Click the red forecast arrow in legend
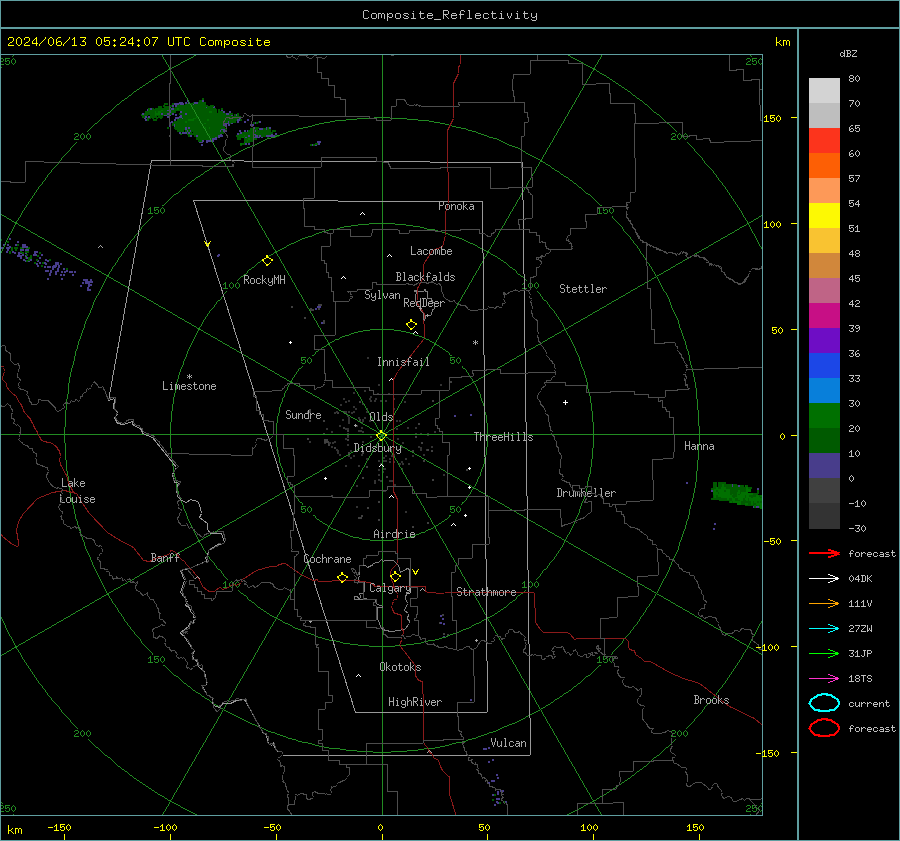900x841 pixels. tap(824, 553)
